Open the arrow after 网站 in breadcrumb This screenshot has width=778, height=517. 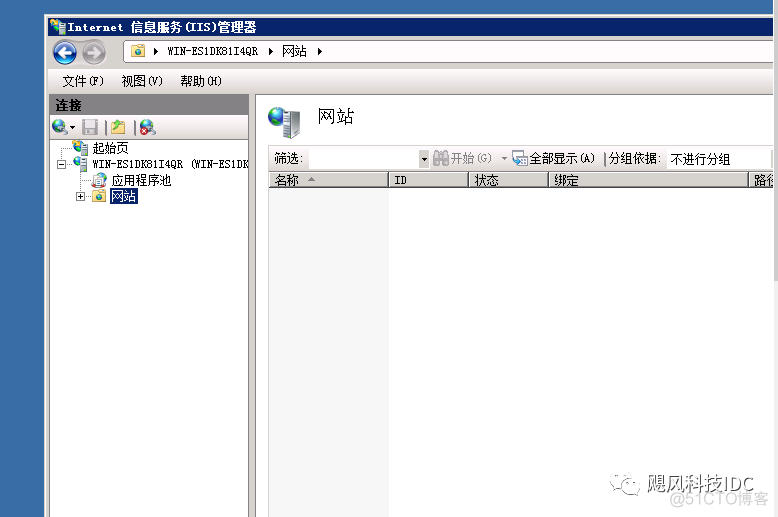coord(320,51)
